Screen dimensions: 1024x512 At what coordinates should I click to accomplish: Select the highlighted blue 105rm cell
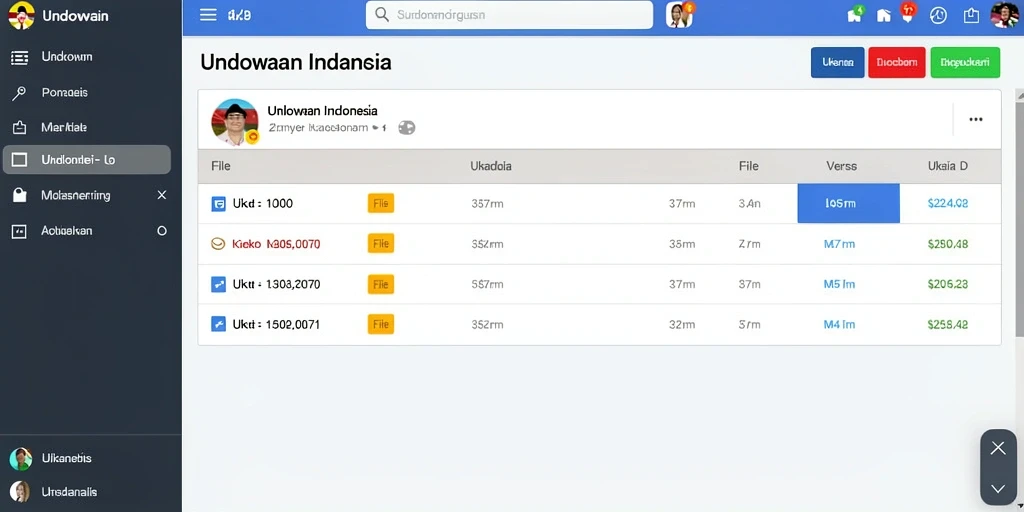(848, 203)
